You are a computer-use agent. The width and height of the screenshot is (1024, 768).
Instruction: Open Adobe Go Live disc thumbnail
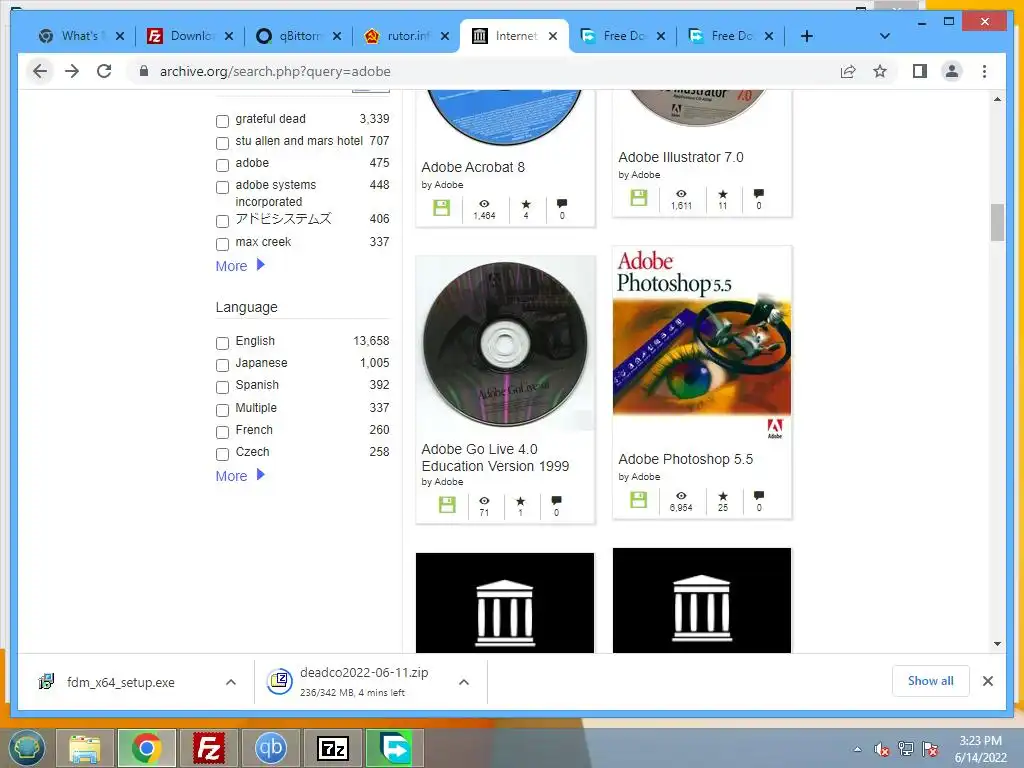505,344
